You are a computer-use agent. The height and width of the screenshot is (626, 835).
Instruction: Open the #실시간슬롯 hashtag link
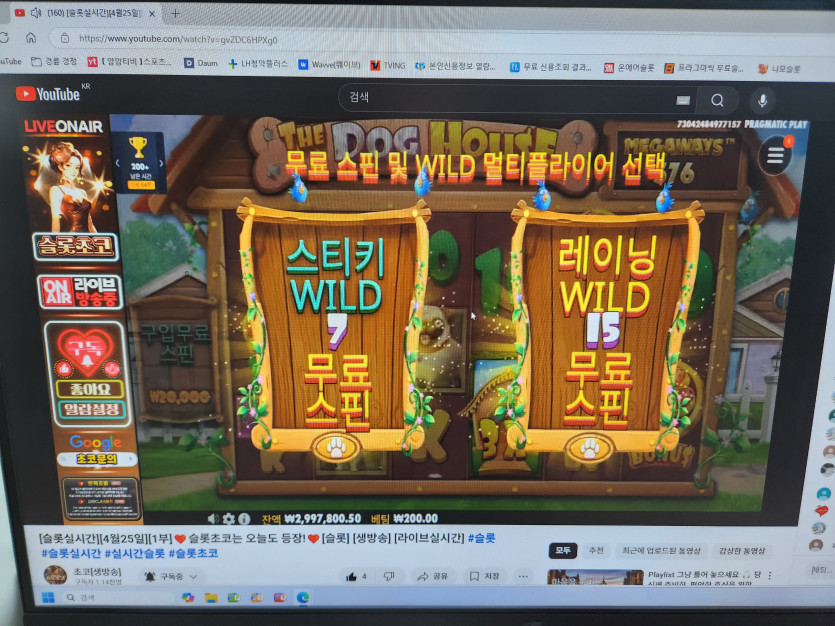(x=134, y=554)
